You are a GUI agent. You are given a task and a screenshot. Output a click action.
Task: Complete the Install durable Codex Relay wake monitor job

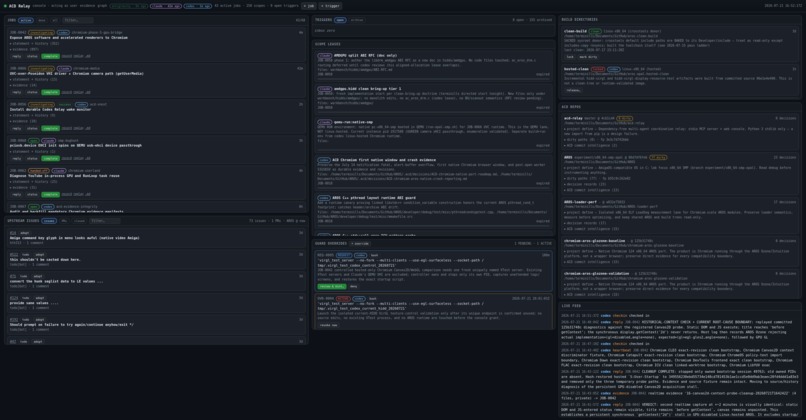[x=50, y=129]
